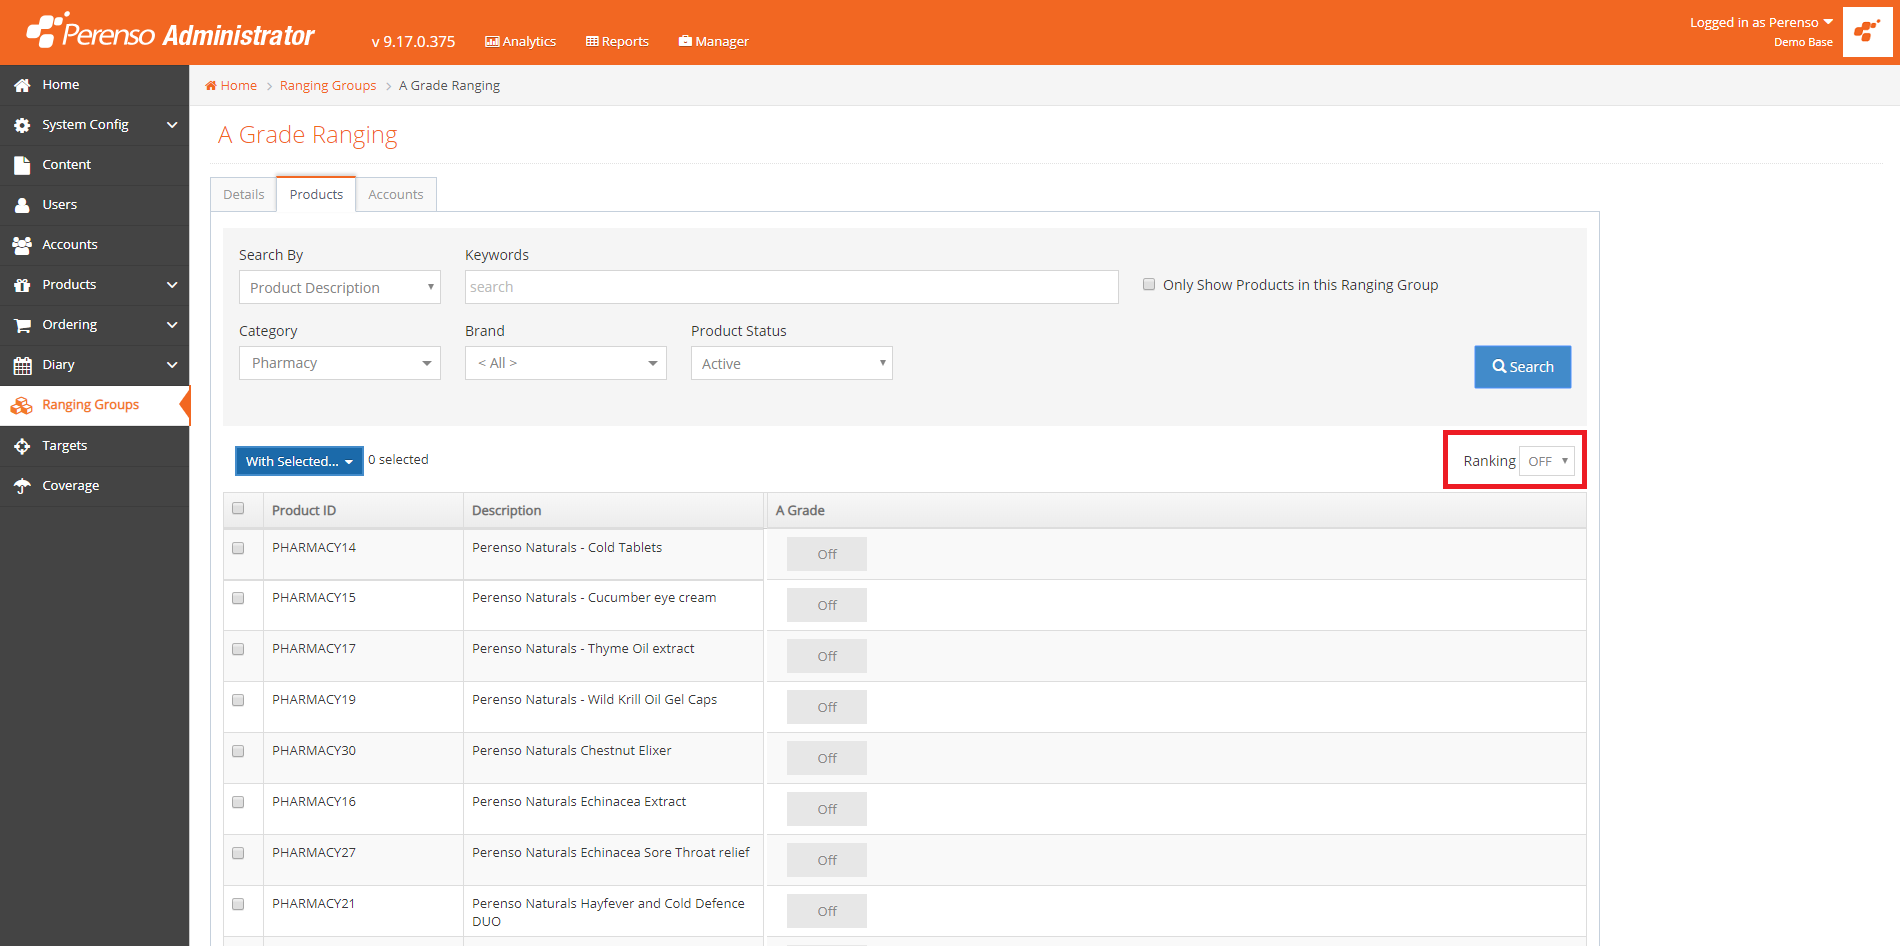Click the Ranging Groups breadcrumb link

(x=328, y=85)
